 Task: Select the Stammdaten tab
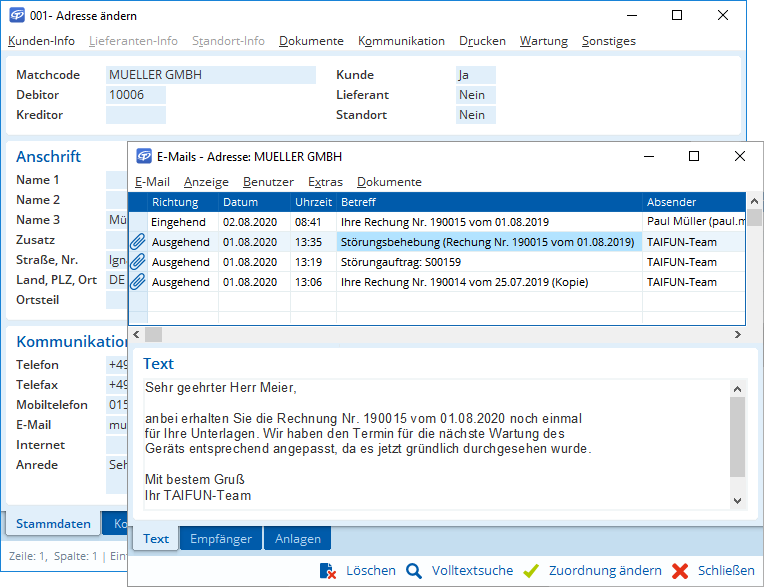[x=53, y=523]
